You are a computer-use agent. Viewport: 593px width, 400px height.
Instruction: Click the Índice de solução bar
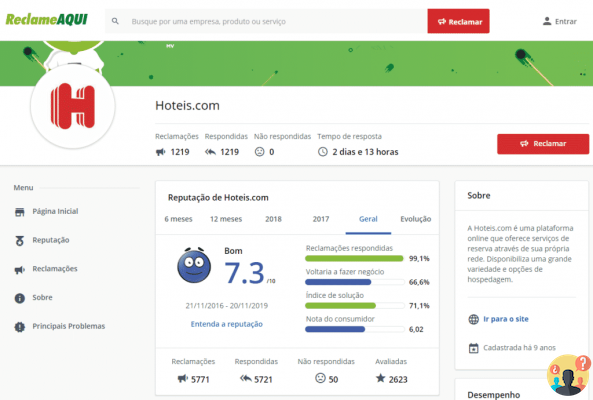354,305
